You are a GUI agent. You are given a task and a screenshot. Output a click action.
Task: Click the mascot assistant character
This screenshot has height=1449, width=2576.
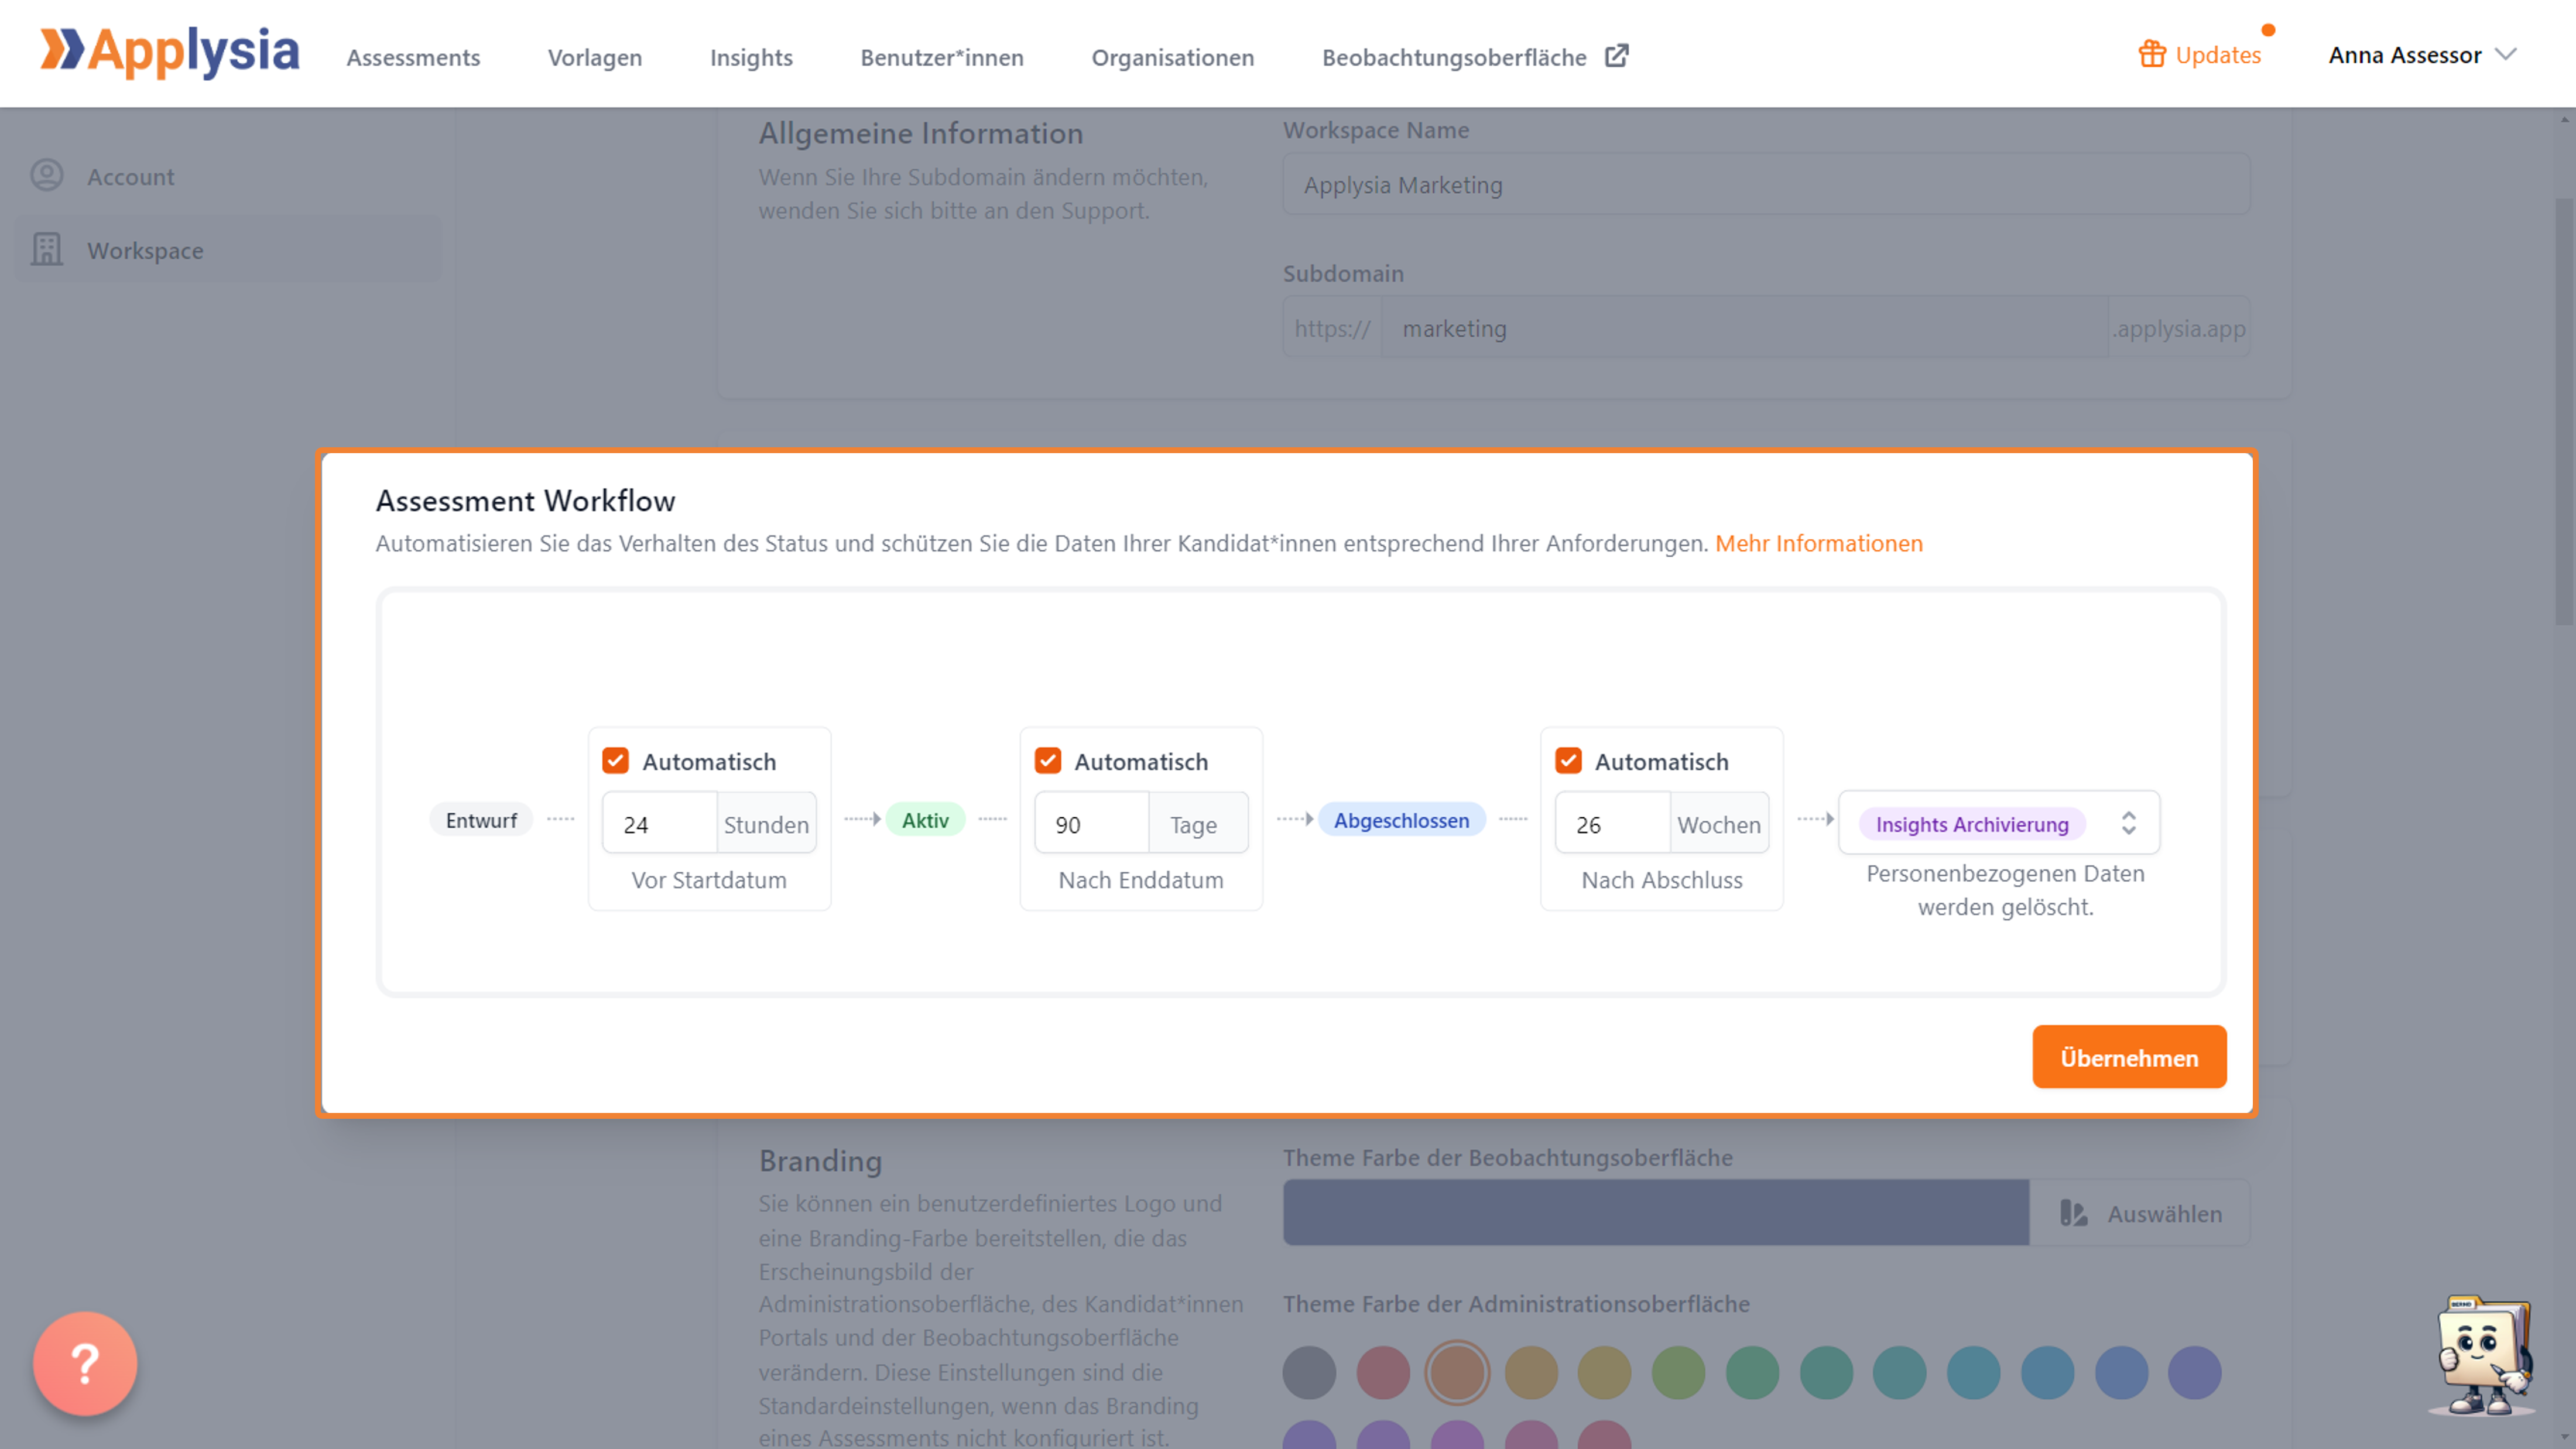pos(2483,1355)
